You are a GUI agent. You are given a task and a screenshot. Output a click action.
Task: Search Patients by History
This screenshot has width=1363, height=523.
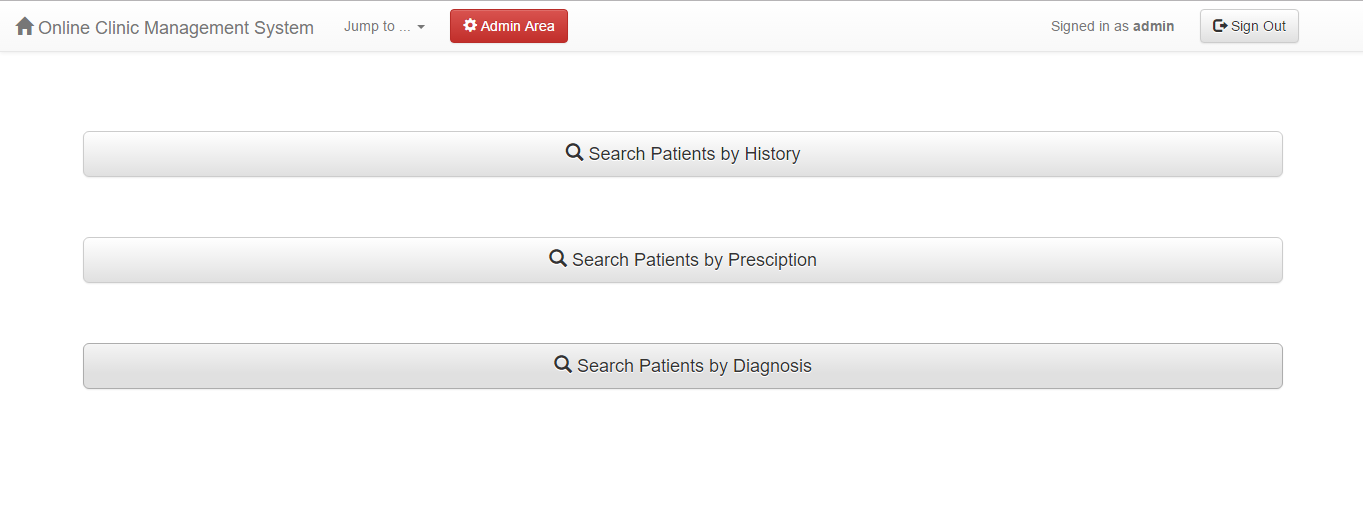pyautogui.click(x=682, y=154)
